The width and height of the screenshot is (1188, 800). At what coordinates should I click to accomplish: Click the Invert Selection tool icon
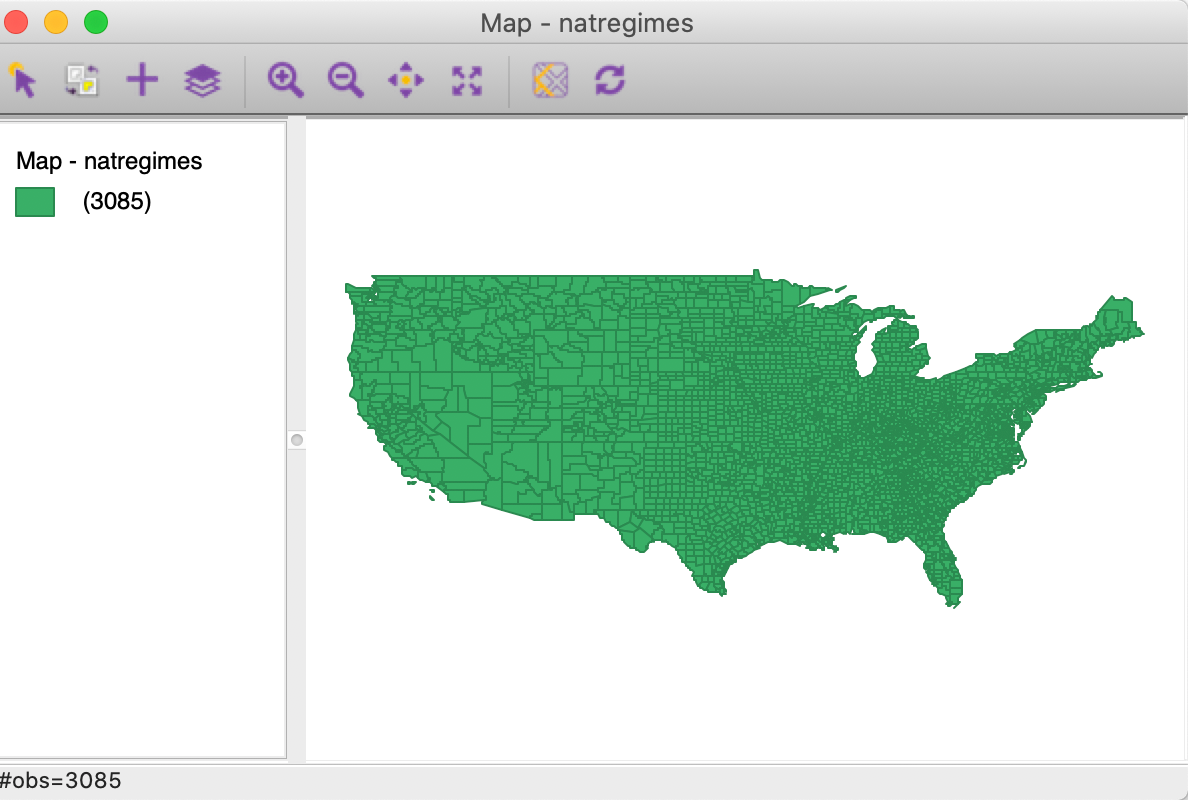(x=82, y=80)
